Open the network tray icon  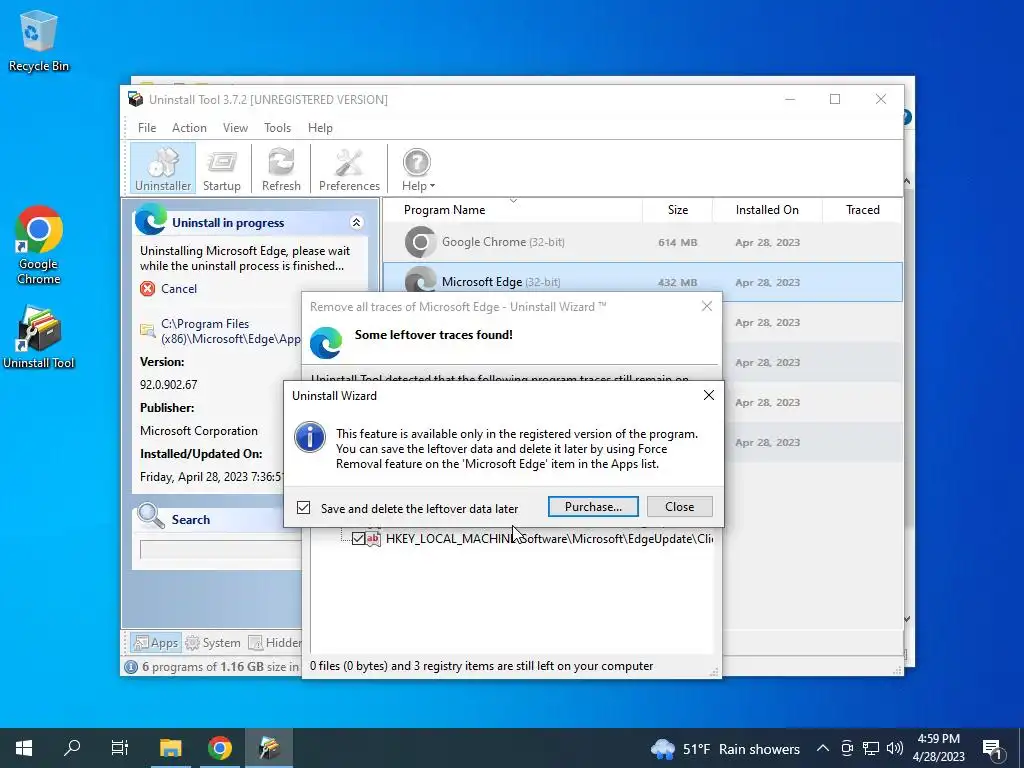pos(871,748)
